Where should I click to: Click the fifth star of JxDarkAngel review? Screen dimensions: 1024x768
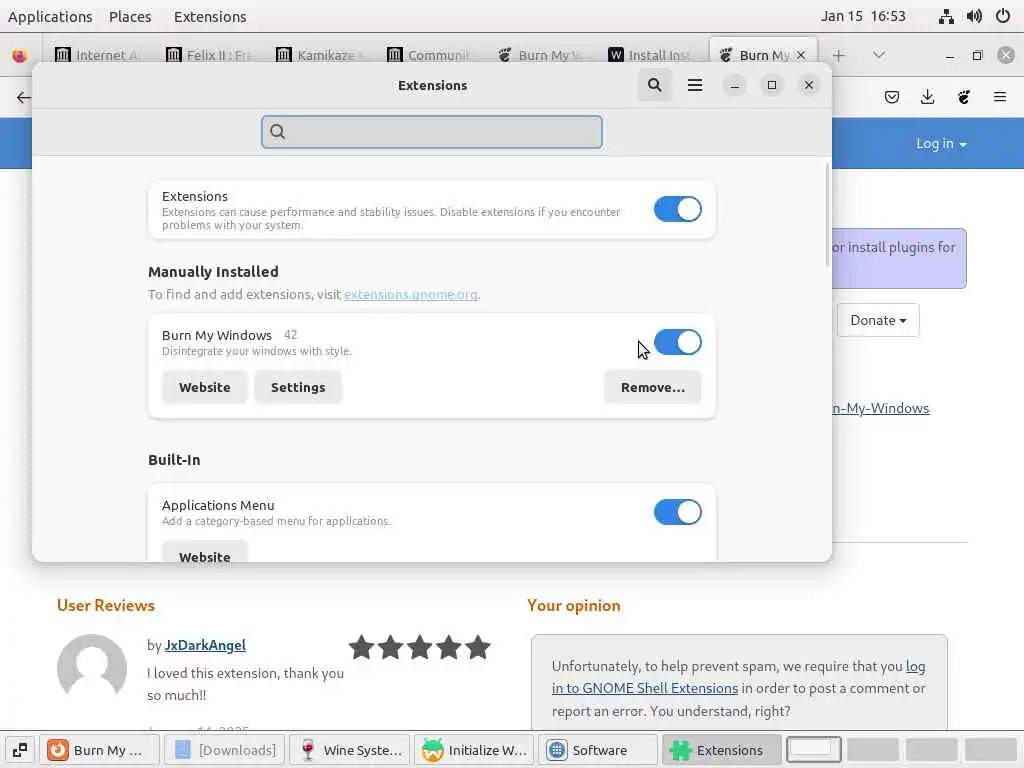[x=478, y=647]
